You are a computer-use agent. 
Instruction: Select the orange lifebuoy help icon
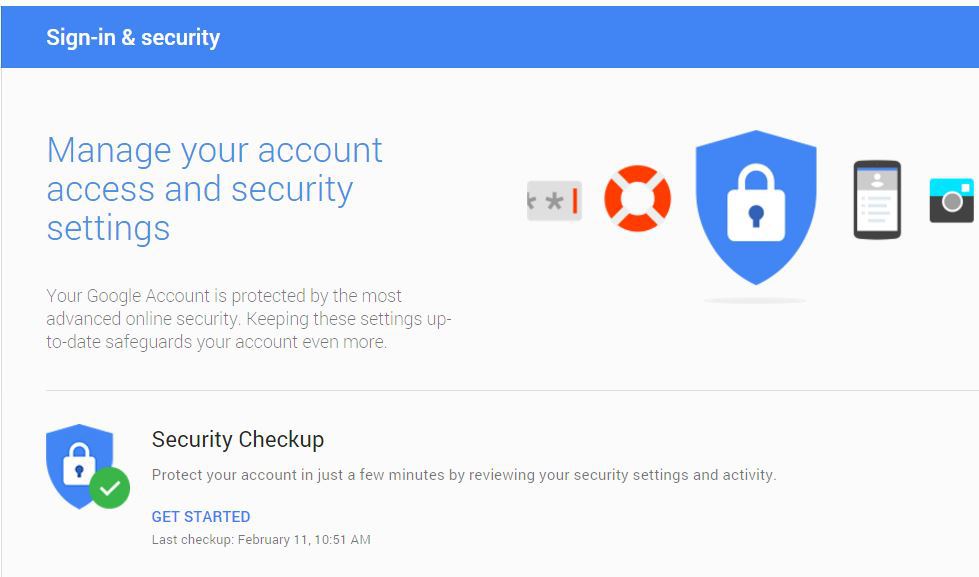(x=637, y=198)
